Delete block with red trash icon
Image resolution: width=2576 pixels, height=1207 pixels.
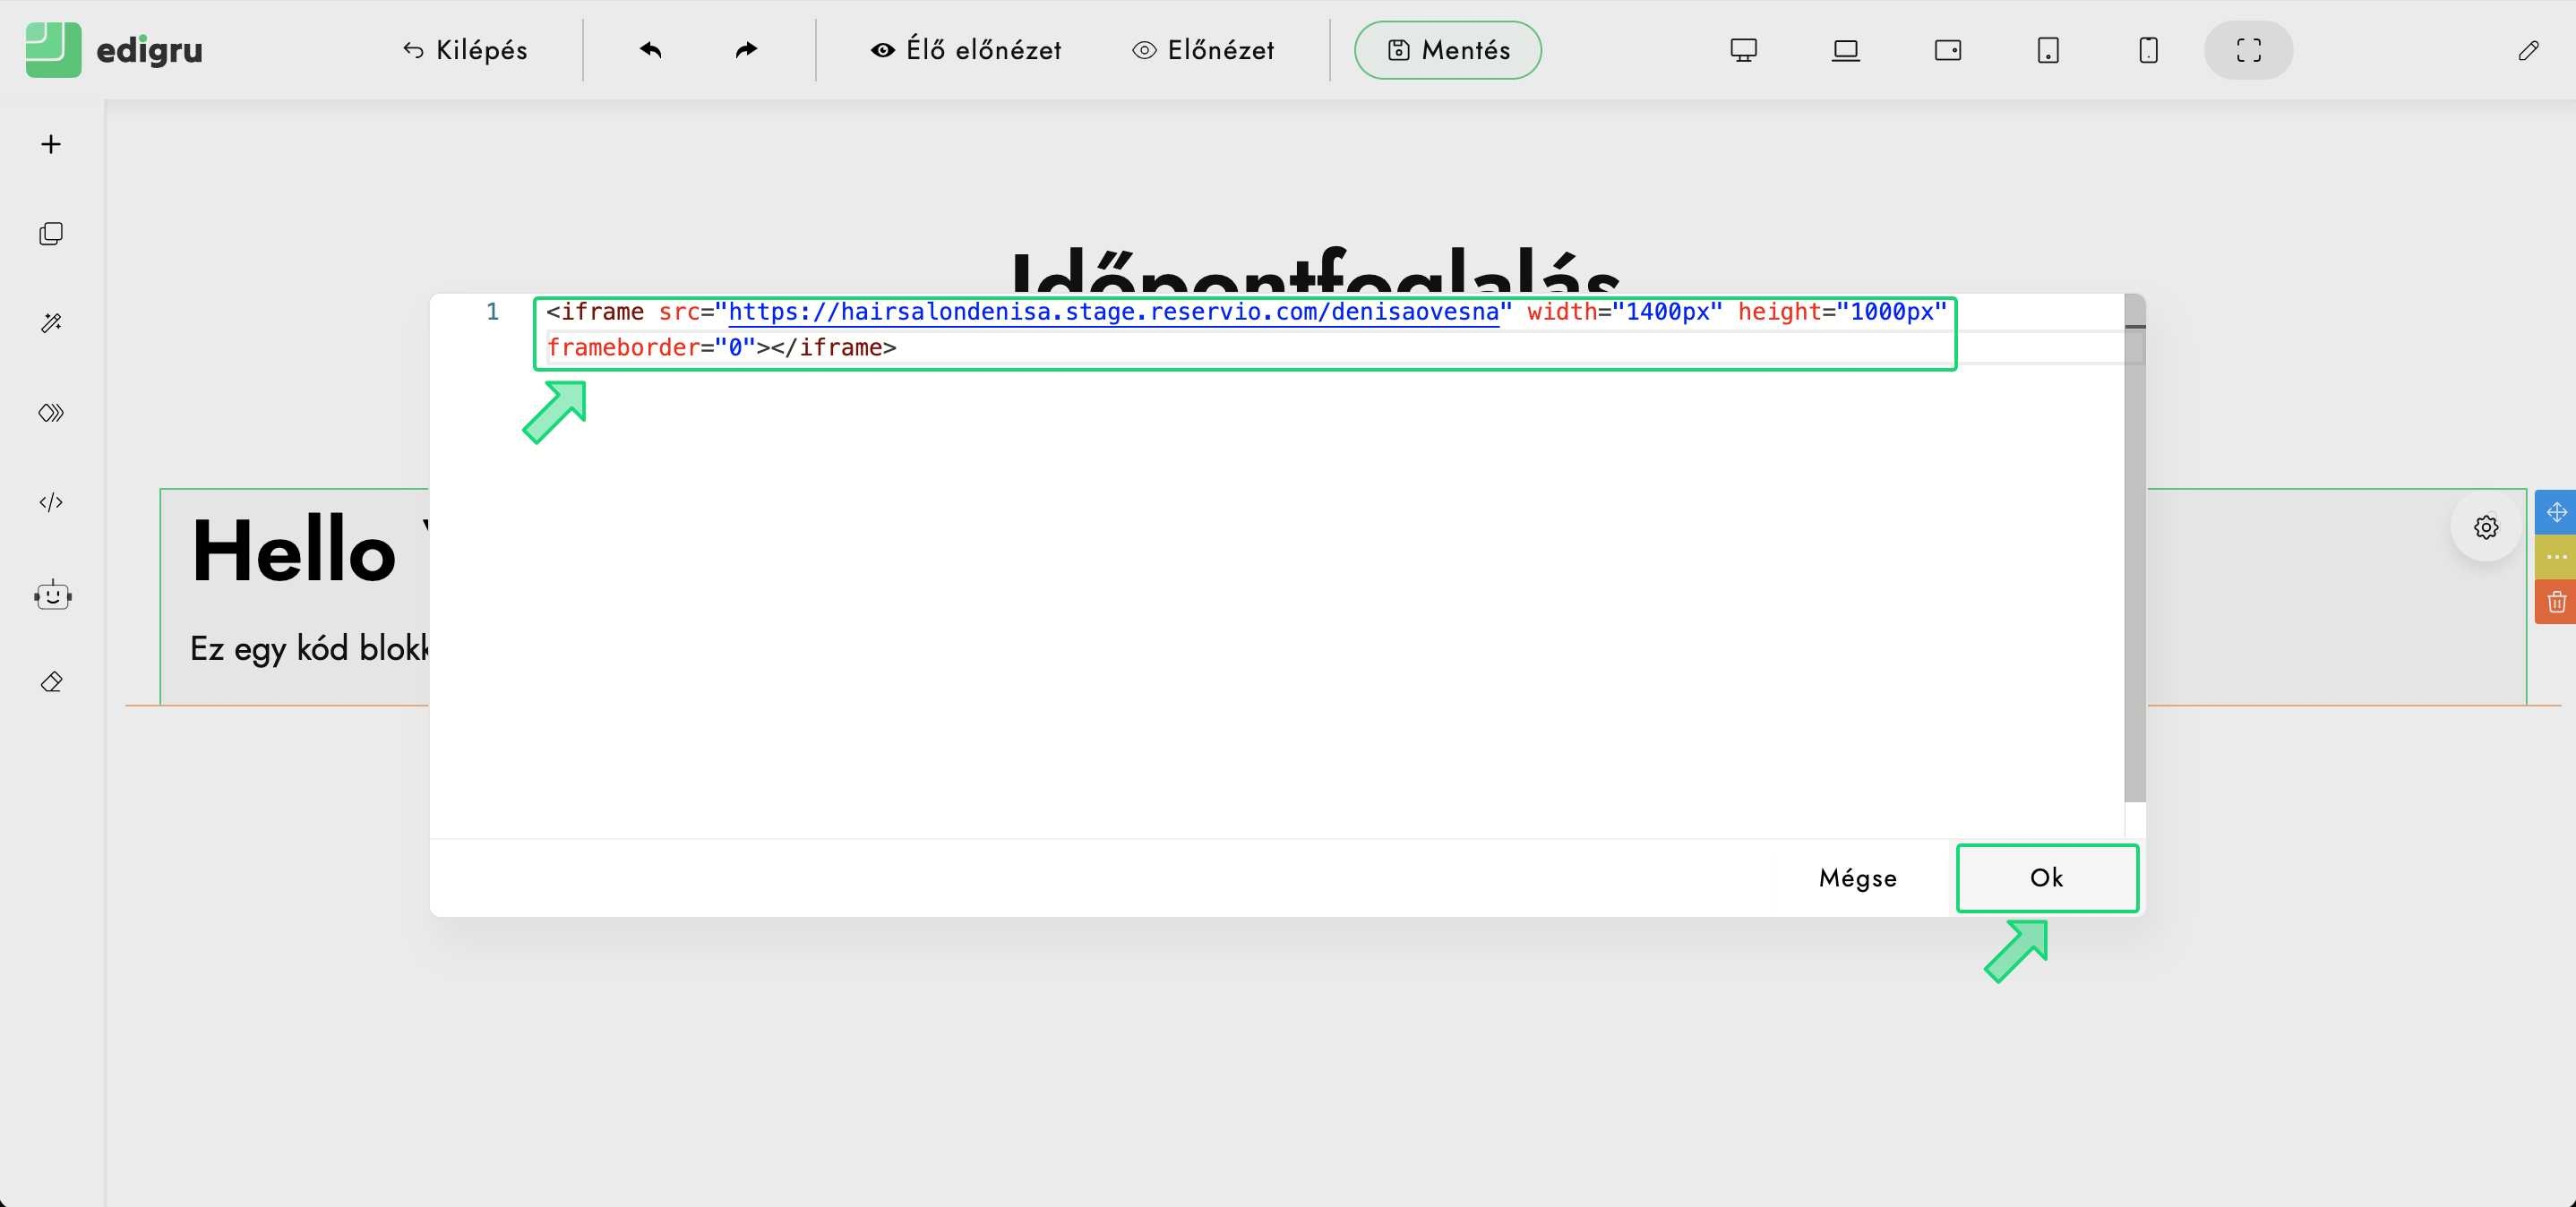[2556, 602]
